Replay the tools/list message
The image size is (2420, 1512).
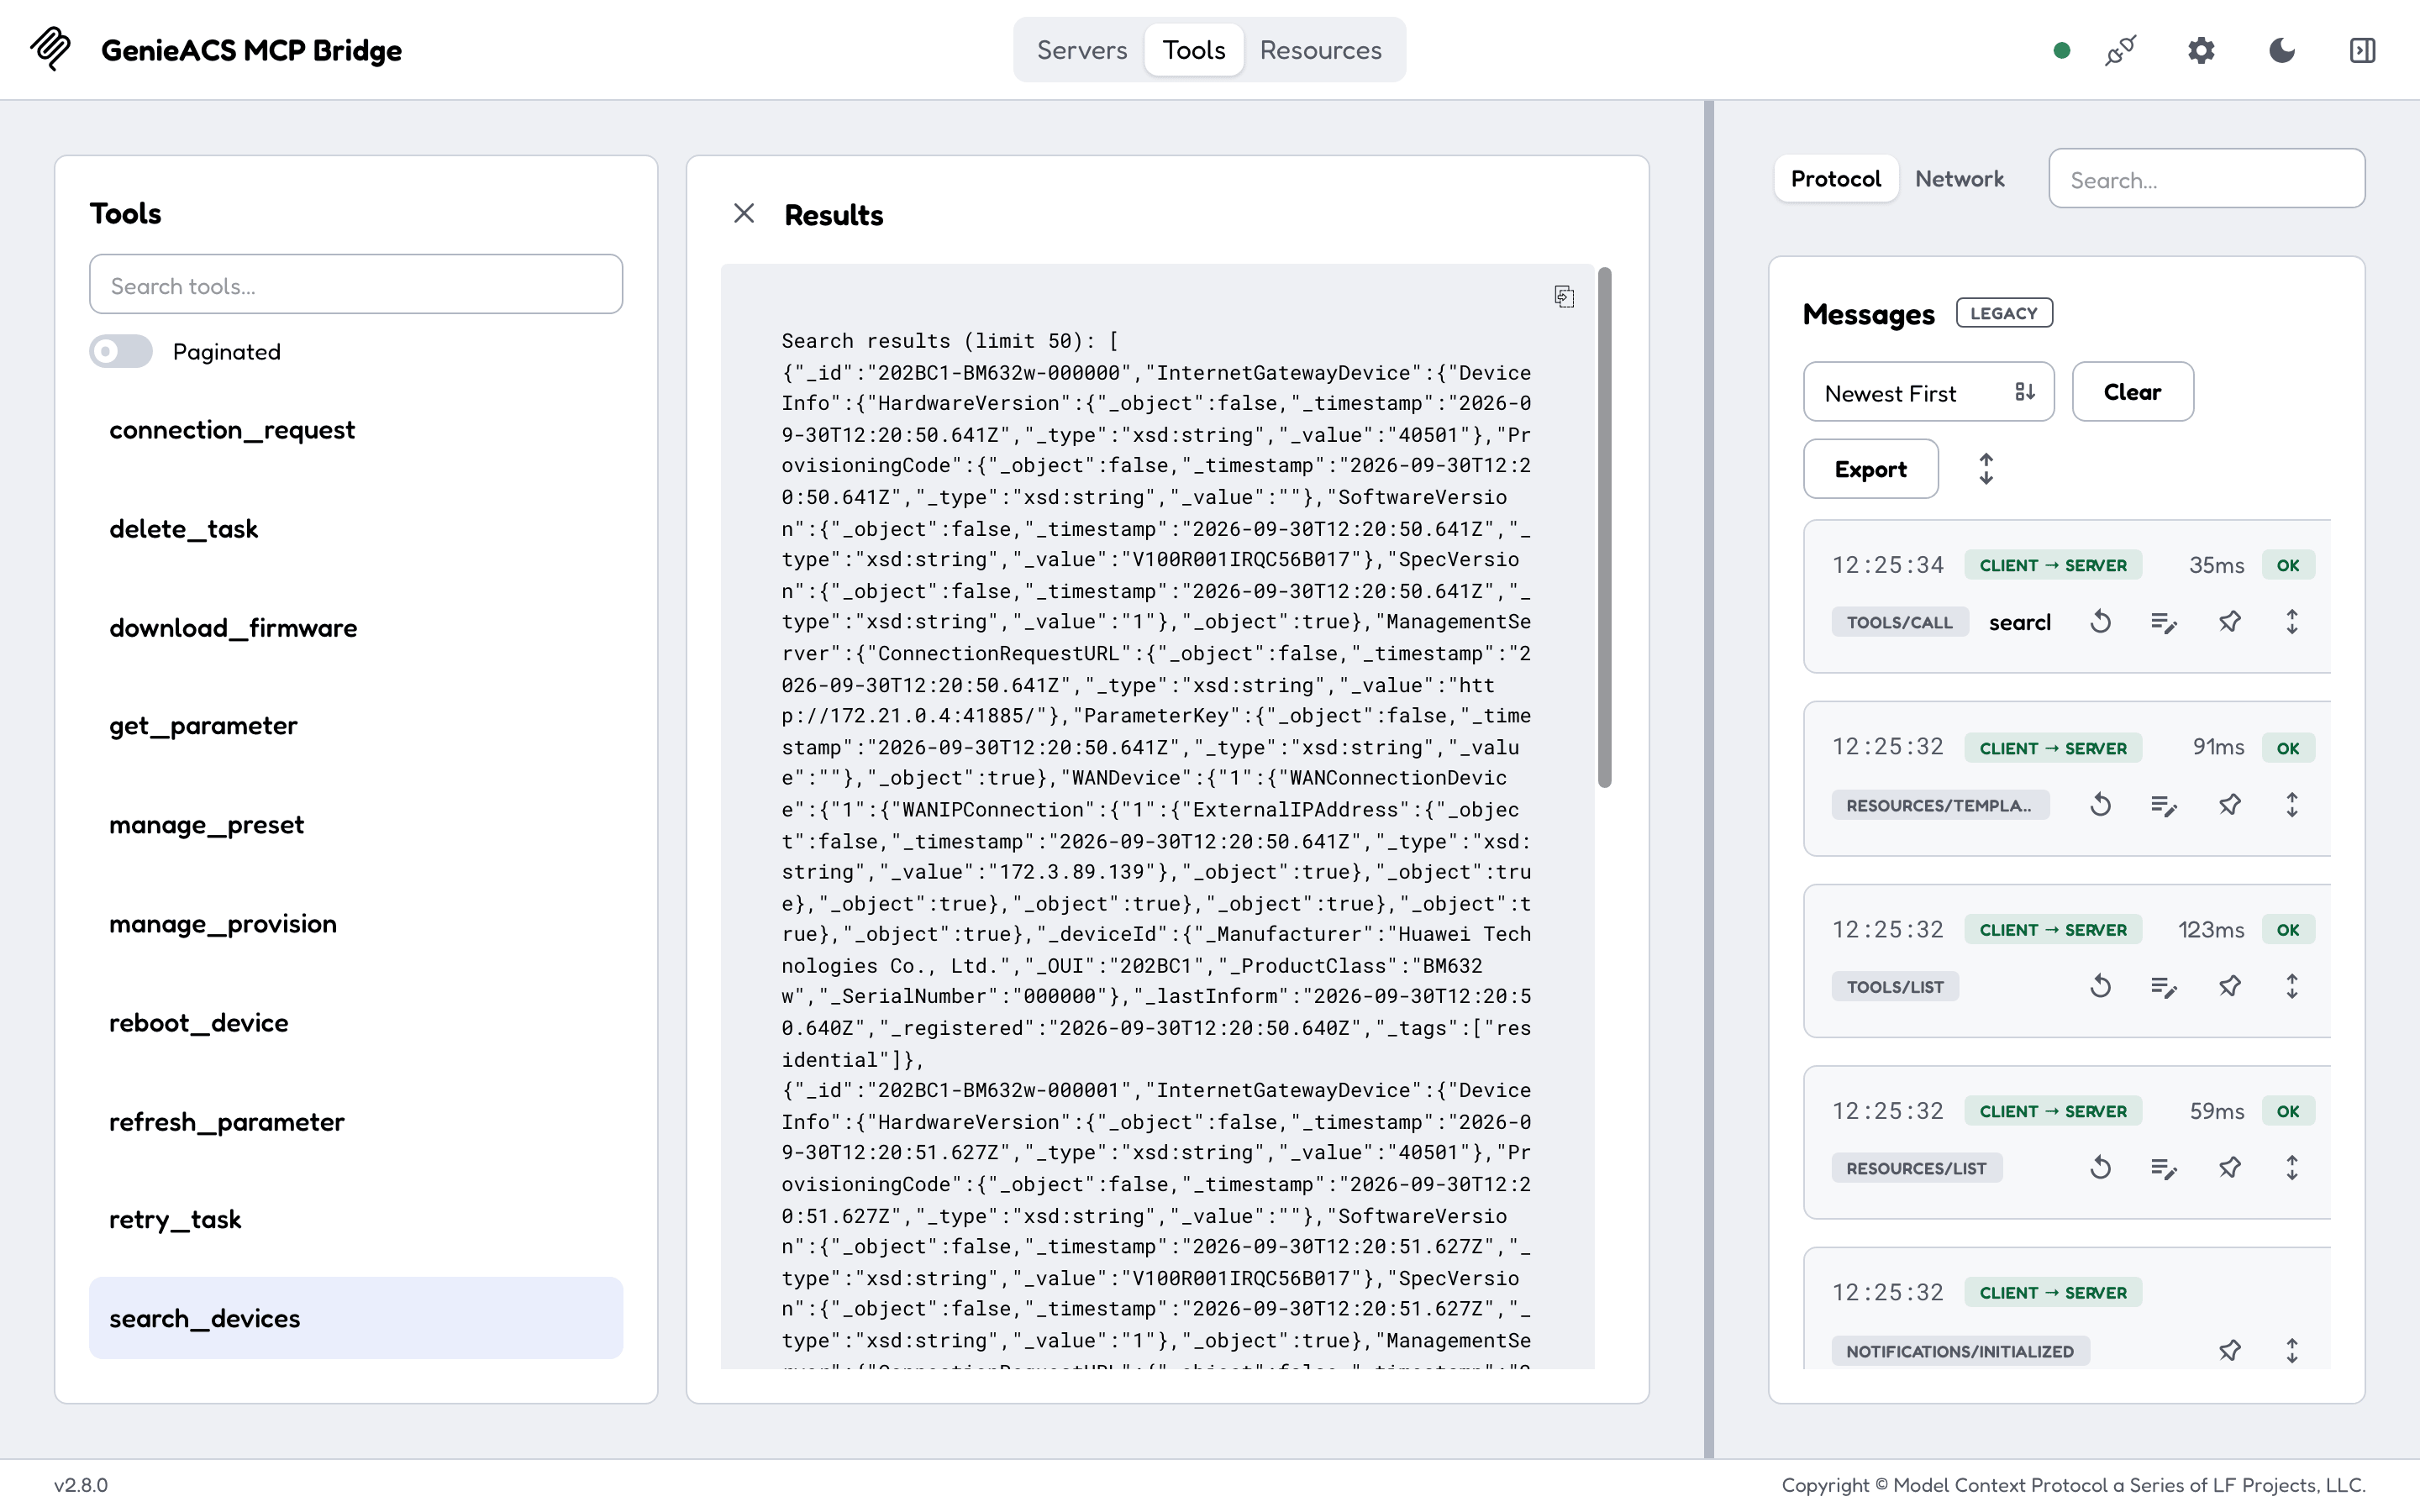[x=2100, y=987]
